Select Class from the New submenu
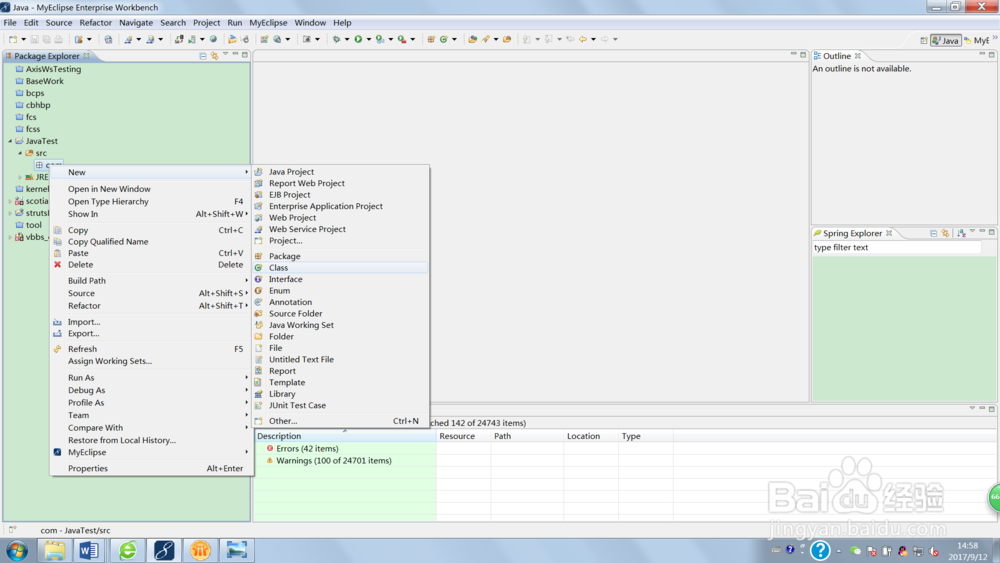 click(341, 268)
